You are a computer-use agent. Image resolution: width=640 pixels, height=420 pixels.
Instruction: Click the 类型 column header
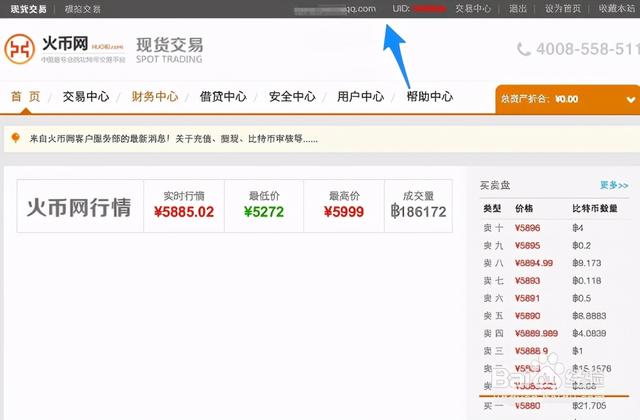tap(492, 209)
